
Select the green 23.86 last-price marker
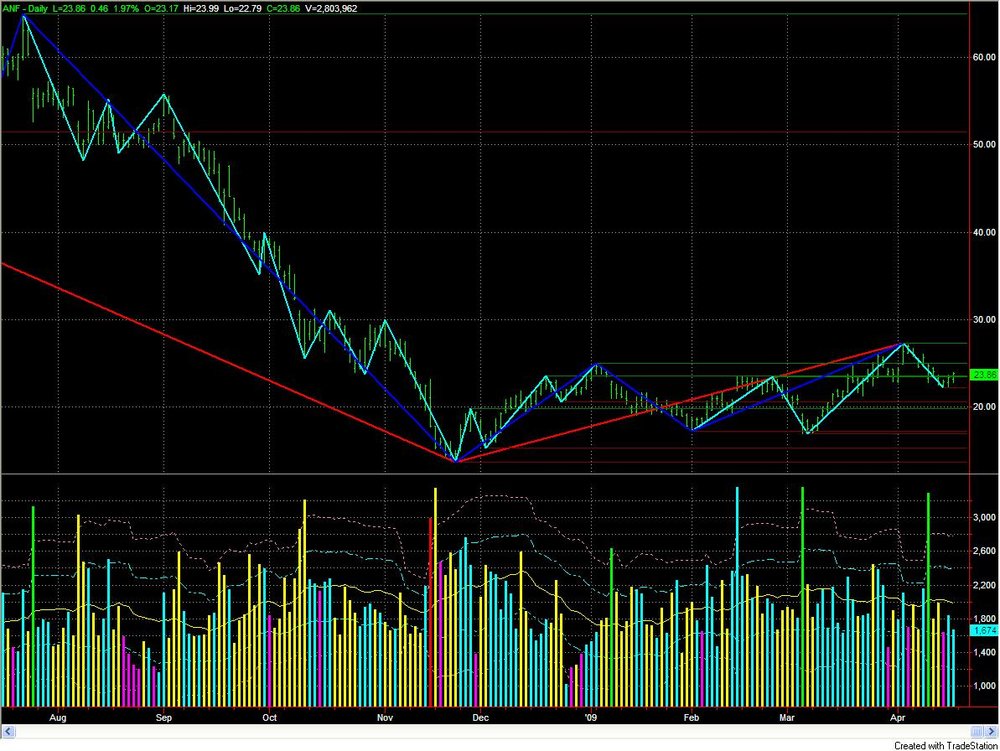pos(984,375)
